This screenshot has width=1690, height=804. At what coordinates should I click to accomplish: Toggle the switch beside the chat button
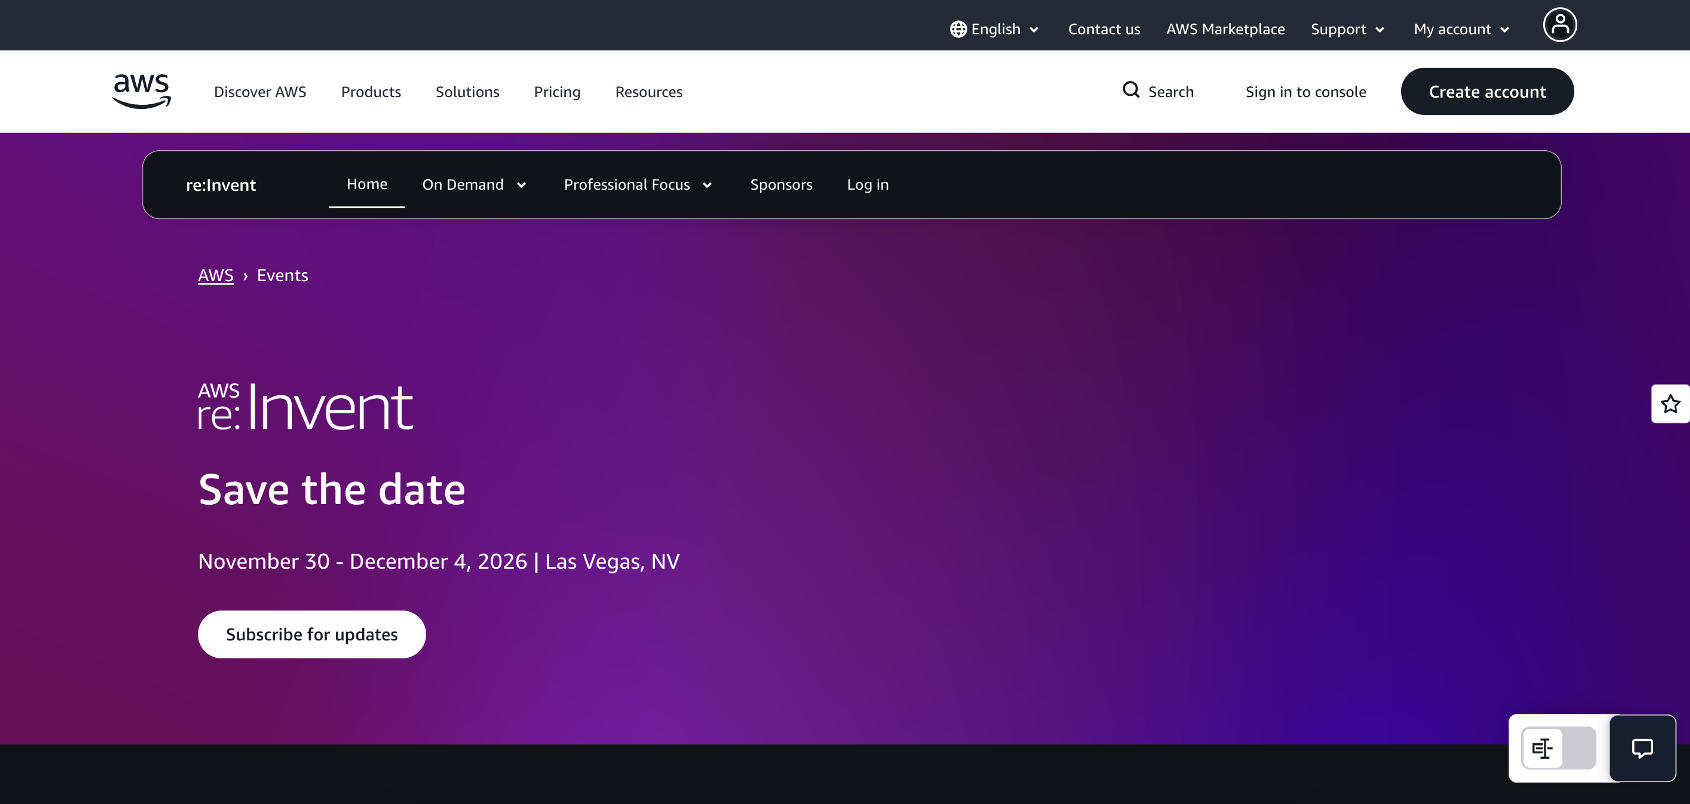point(1558,748)
